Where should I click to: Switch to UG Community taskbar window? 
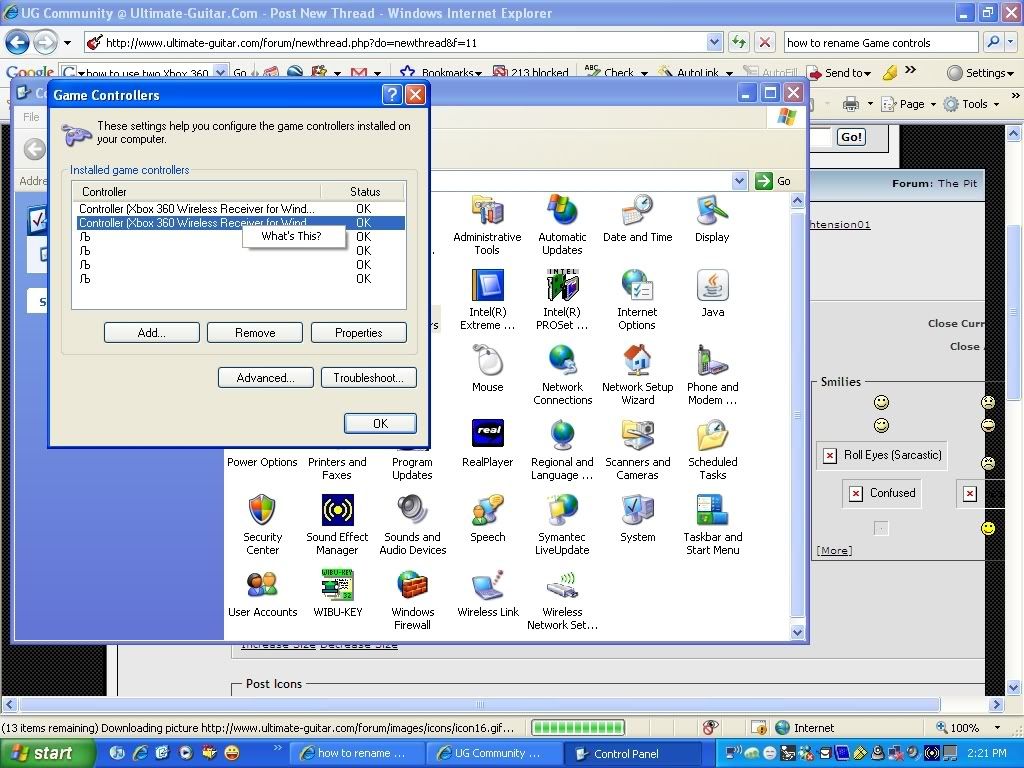coord(494,753)
